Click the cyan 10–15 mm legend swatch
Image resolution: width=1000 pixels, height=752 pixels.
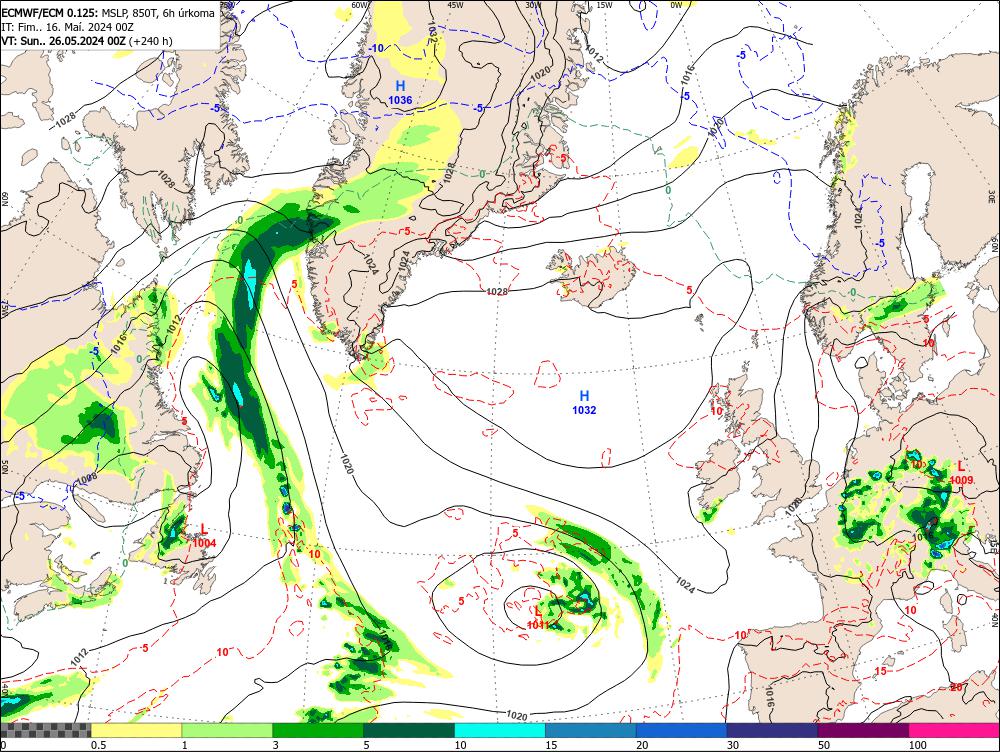pyautogui.click(x=500, y=730)
